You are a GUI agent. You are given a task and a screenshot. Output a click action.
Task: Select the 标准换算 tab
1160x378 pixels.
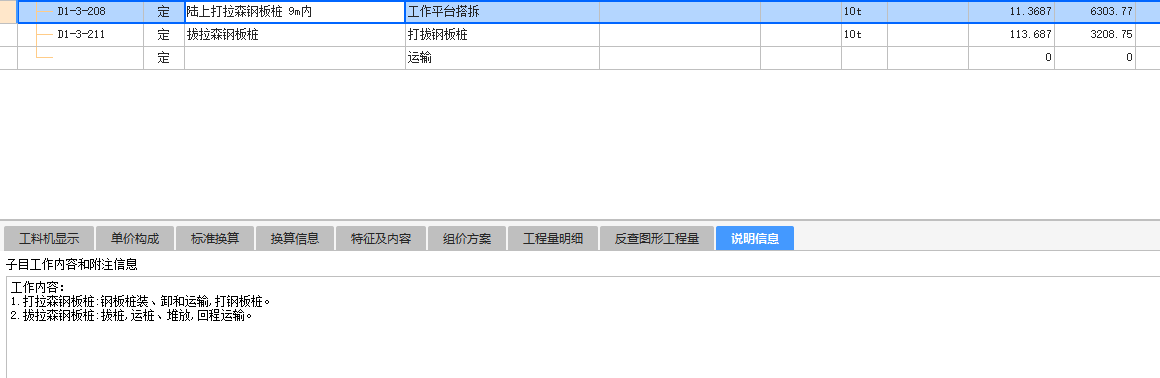(215, 238)
